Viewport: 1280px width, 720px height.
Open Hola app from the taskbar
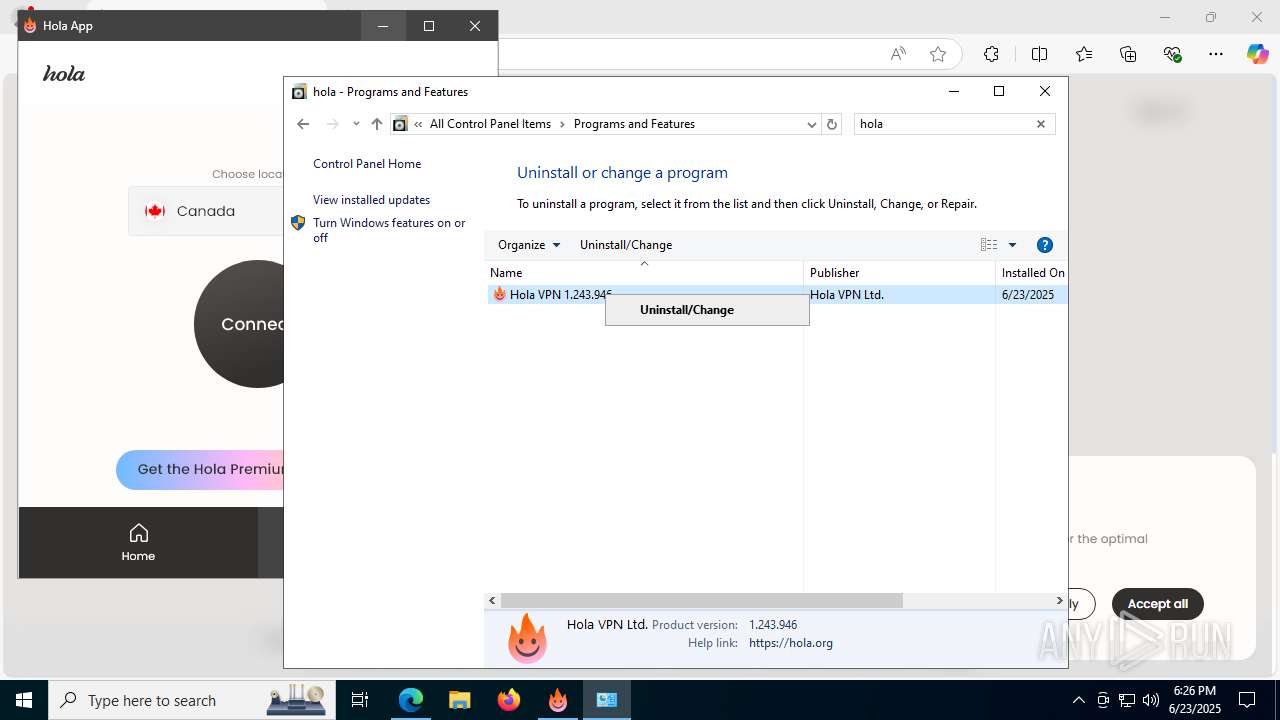click(558, 700)
